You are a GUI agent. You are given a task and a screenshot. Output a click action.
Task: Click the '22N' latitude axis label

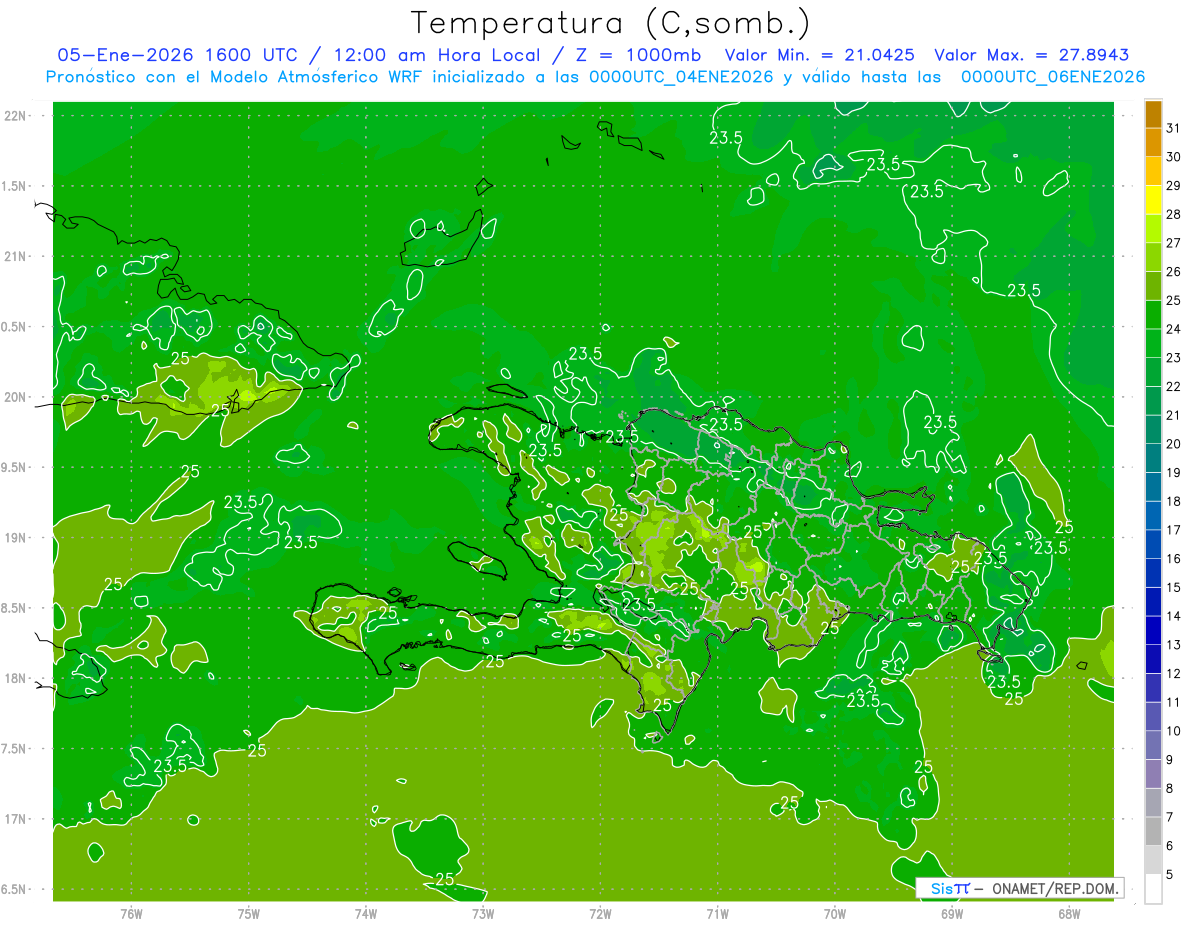17,116
